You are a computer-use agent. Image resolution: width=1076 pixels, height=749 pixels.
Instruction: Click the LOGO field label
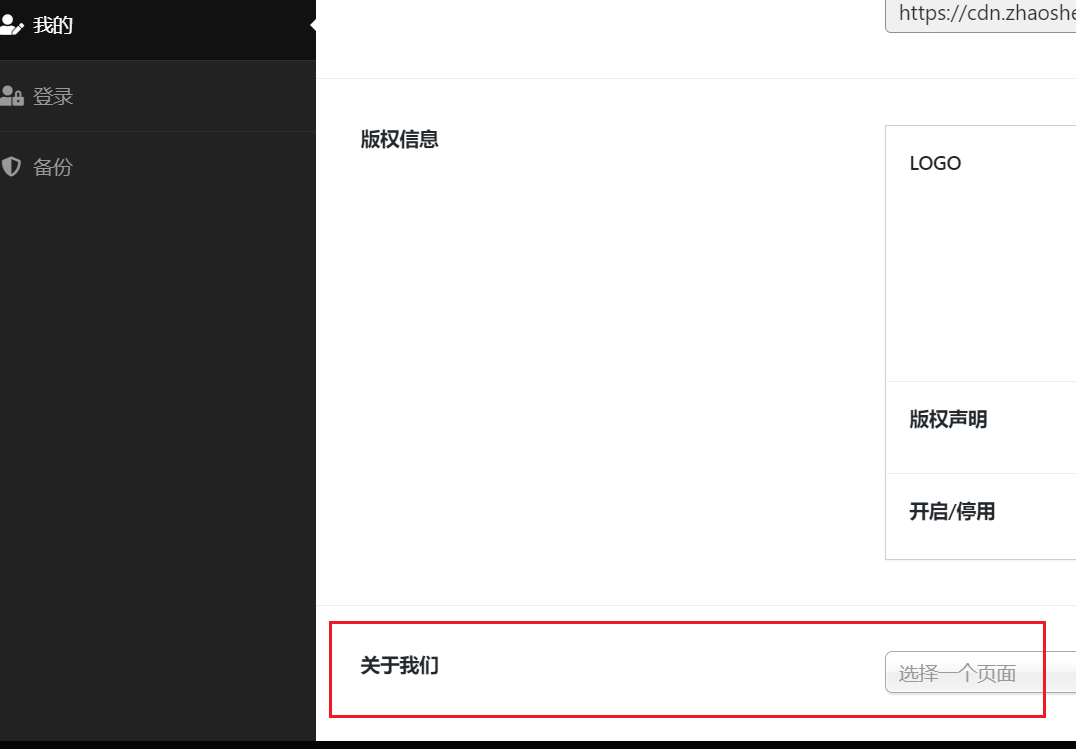tap(935, 163)
